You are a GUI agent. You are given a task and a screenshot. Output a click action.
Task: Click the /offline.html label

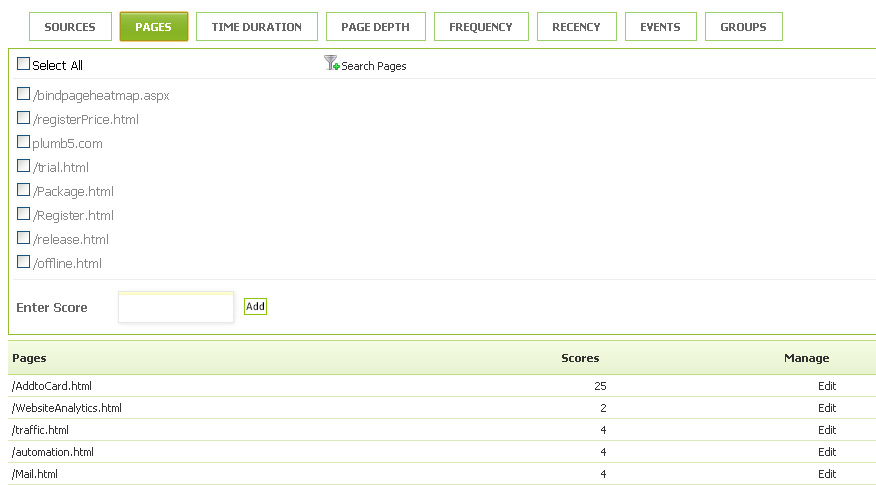[x=67, y=263]
